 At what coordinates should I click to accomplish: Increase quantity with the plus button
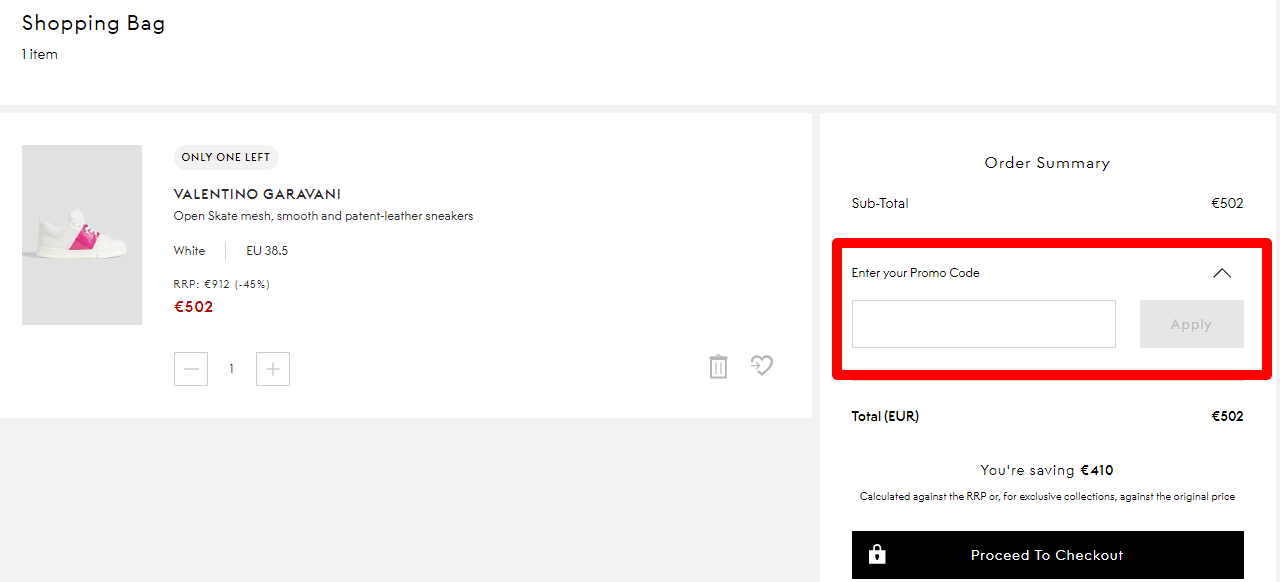tap(273, 369)
